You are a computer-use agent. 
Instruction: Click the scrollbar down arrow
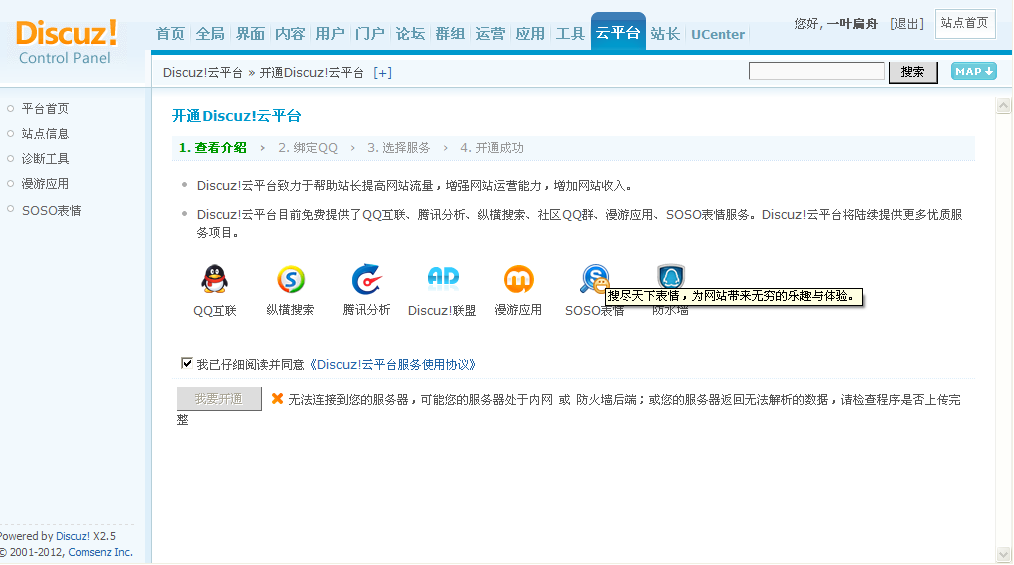tap(1004, 555)
